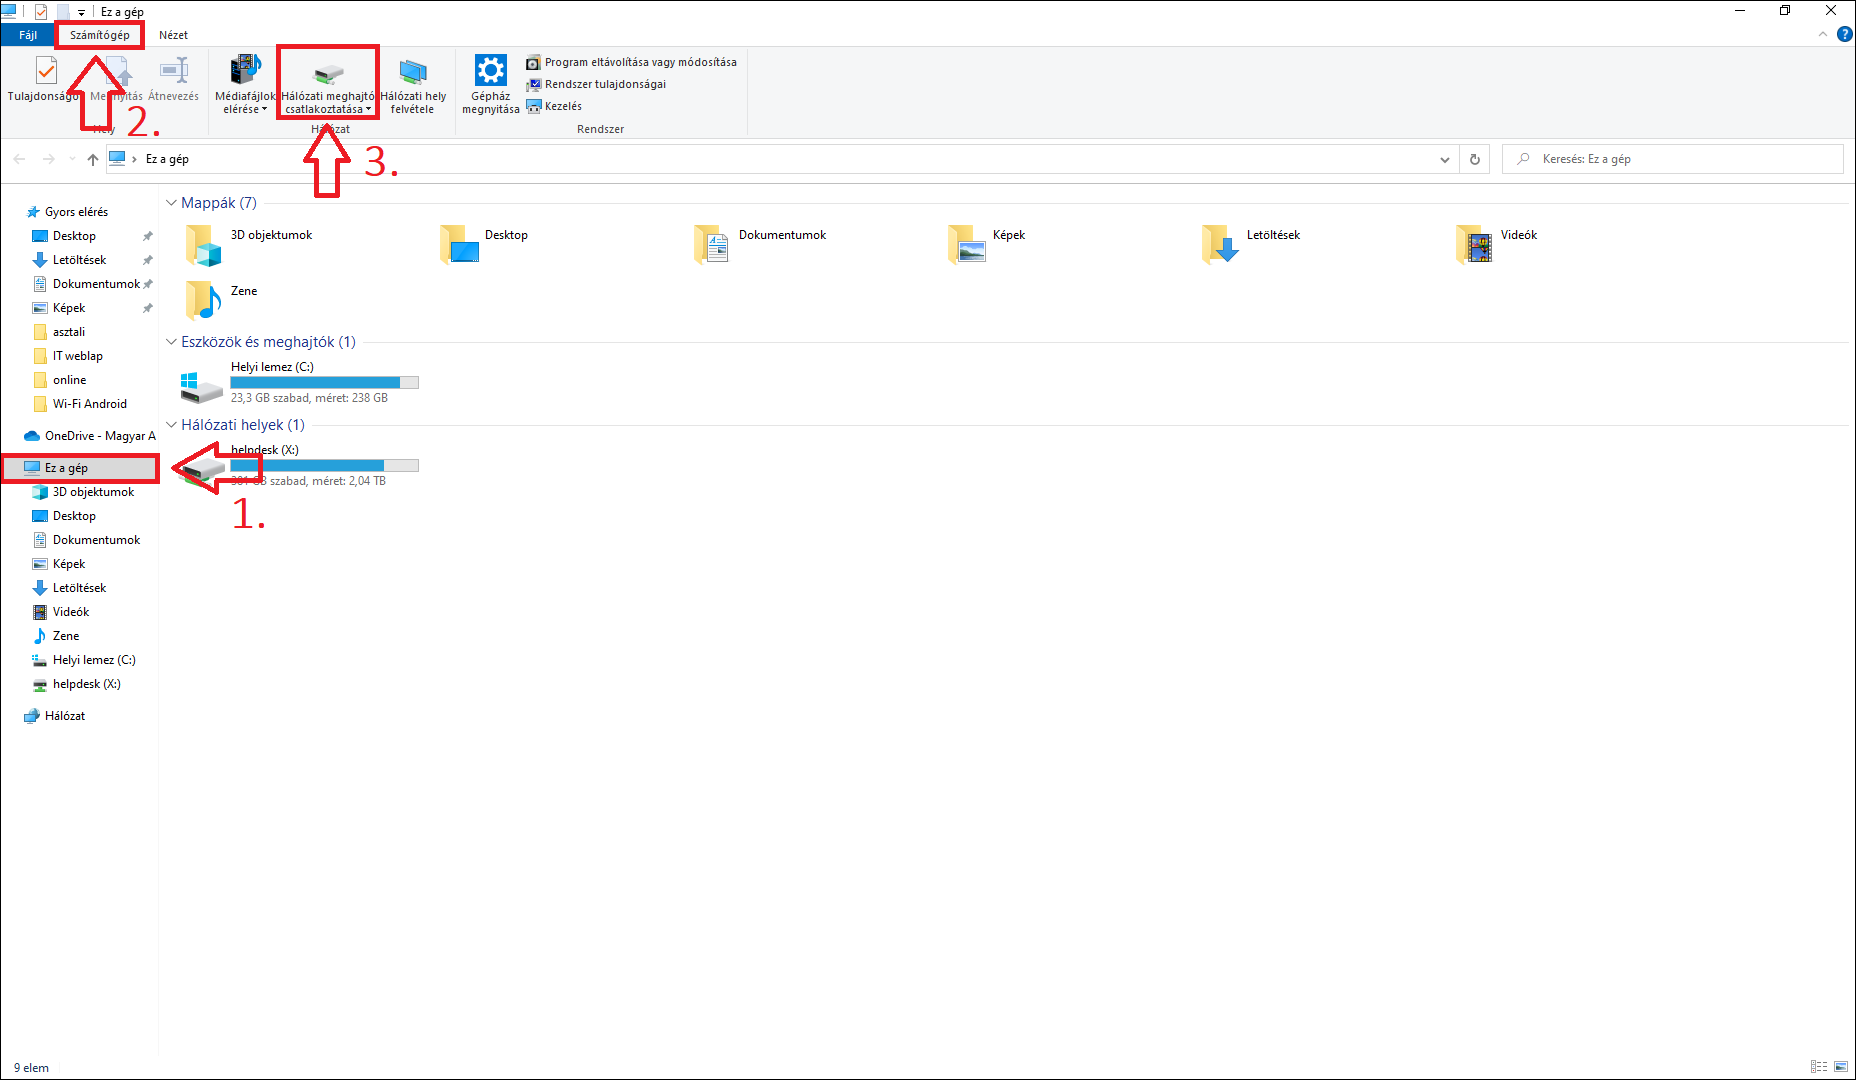This screenshot has width=1856, height=1080.
Task: Expand the address bar history dropdown
Action: (1445, 159)
